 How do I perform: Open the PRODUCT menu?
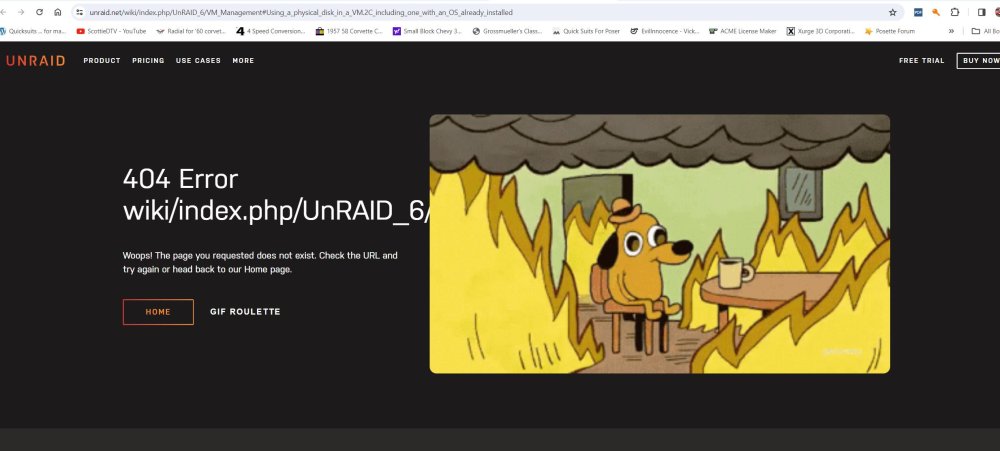pos(102,61)
